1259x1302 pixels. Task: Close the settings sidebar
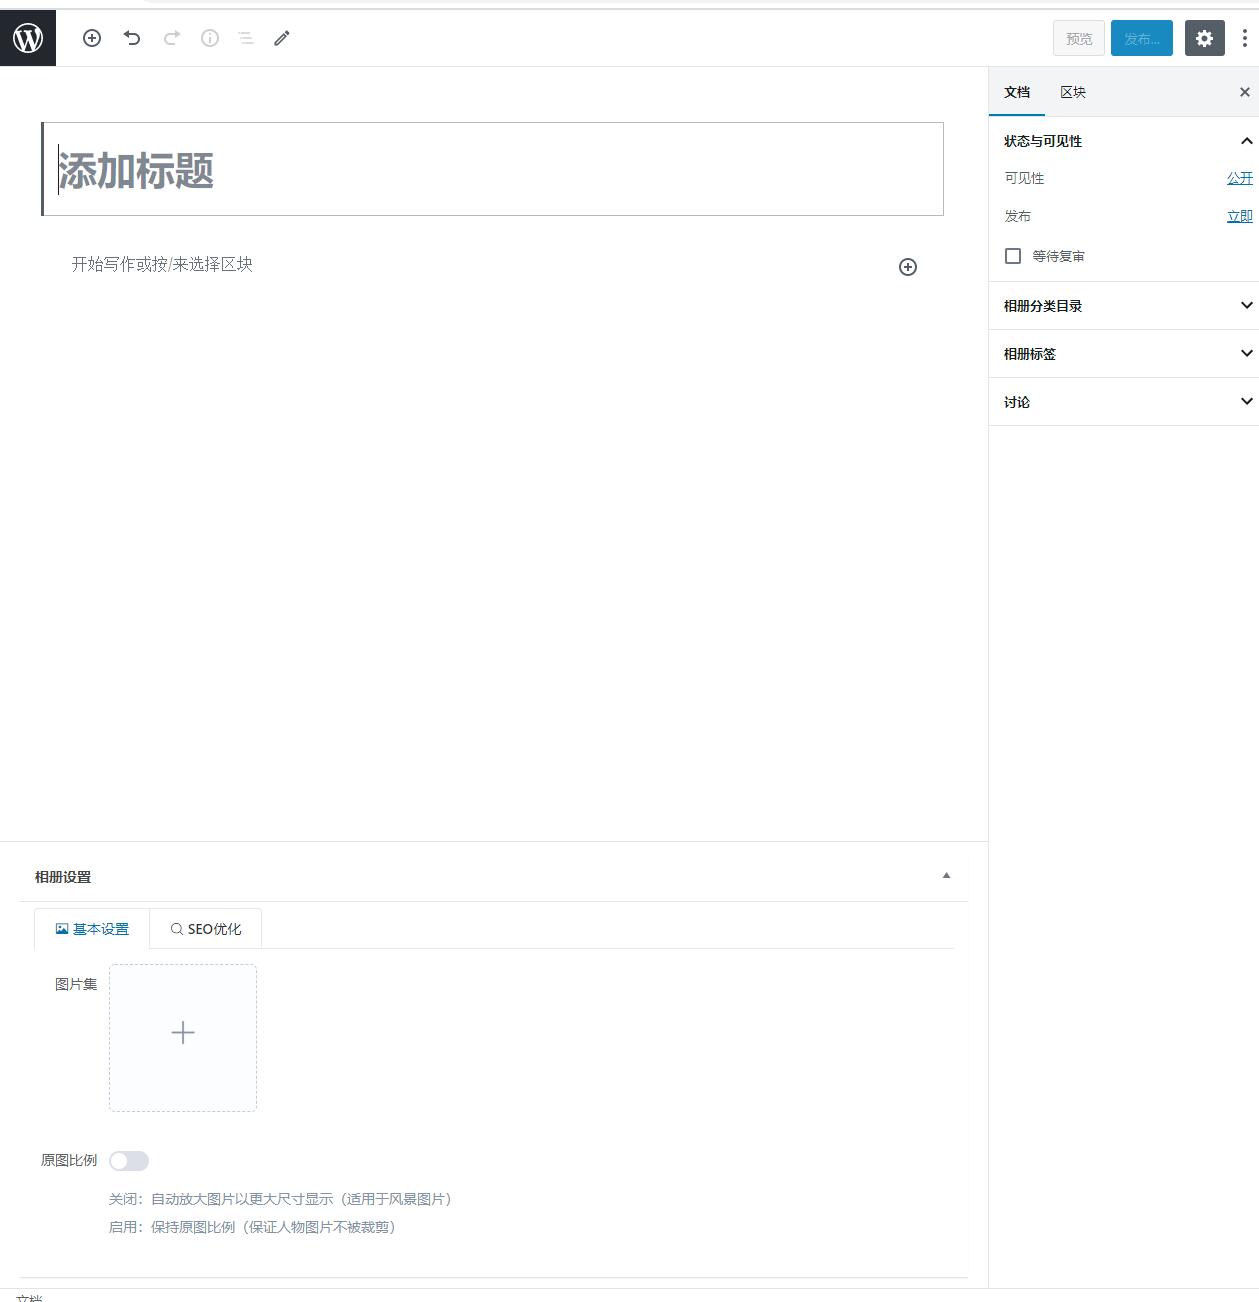pyautogui.click(x=1245, y=92)
